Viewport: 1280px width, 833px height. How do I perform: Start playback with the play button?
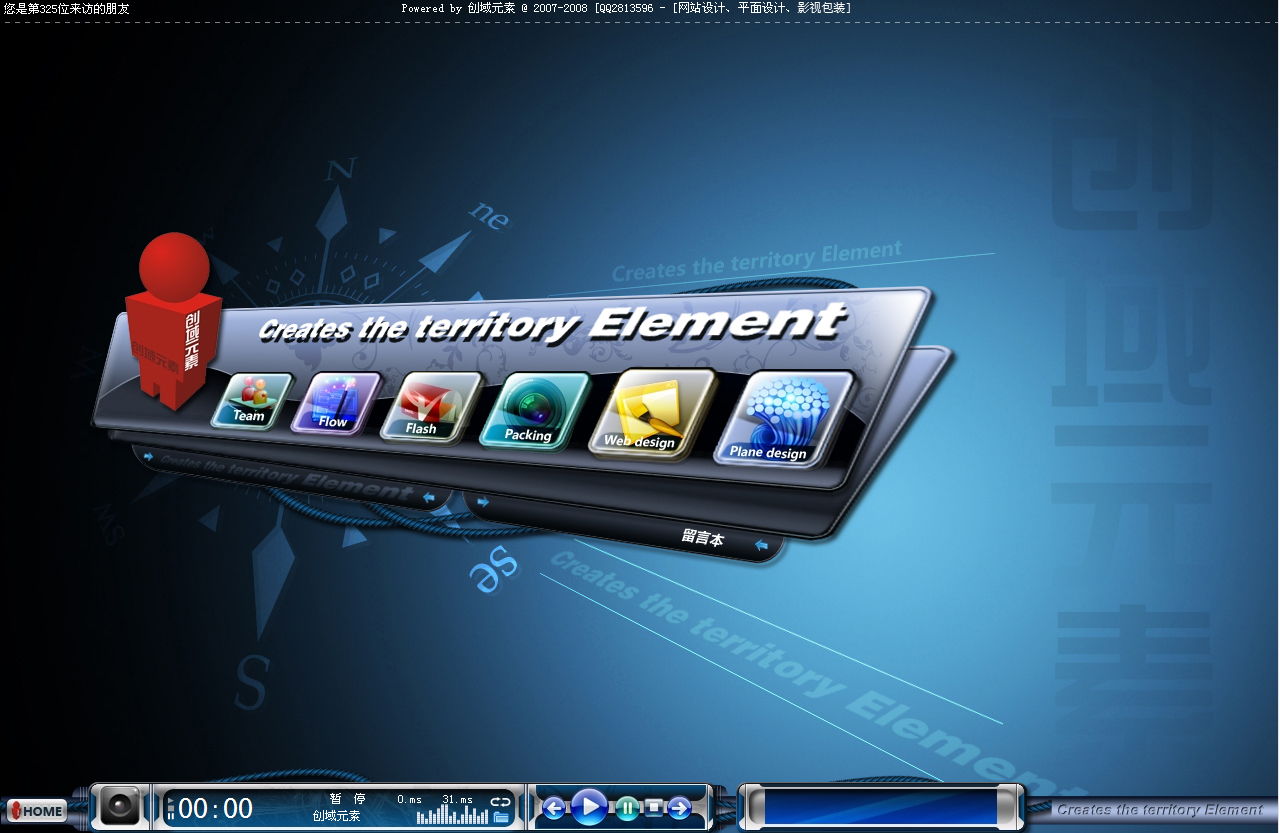[x=589, y=806]
